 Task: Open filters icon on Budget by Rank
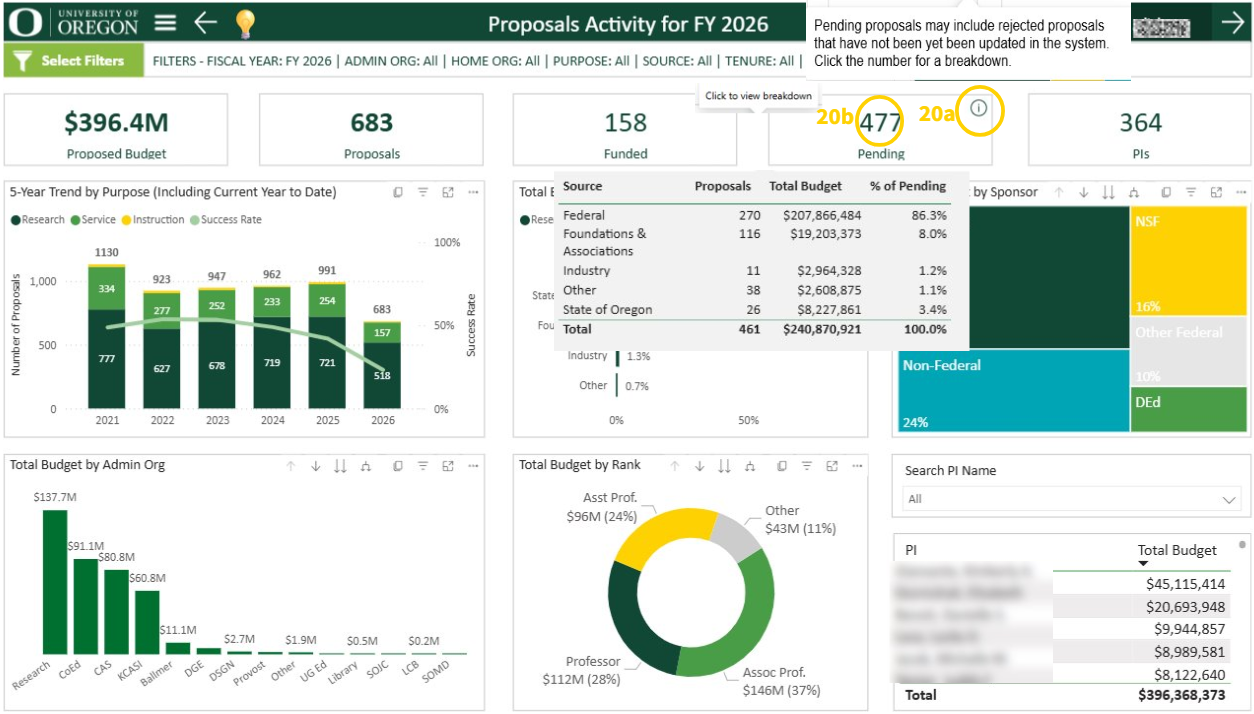coord(807,466)
